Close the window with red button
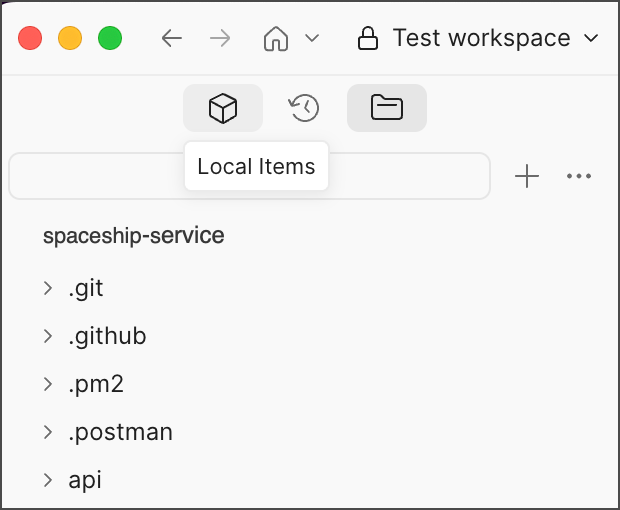The height and width of the screenshot is (510, 620). click(30, 39)
